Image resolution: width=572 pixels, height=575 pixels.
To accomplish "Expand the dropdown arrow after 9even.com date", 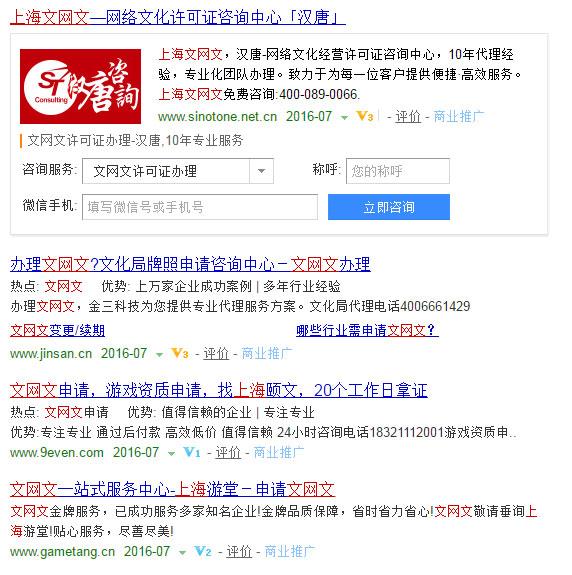I will (x=171, y=454).
